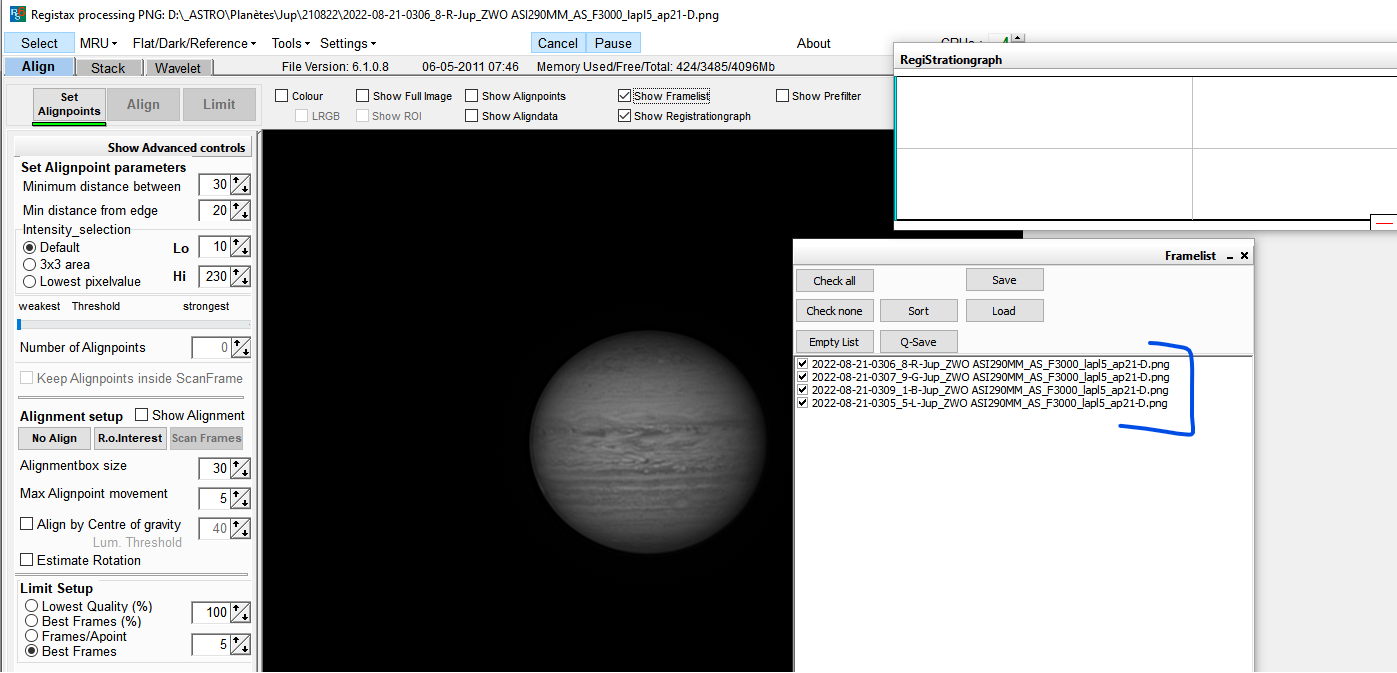Click Check none in Framelist
The image size is (1397, 673).
tap(834, 311)
